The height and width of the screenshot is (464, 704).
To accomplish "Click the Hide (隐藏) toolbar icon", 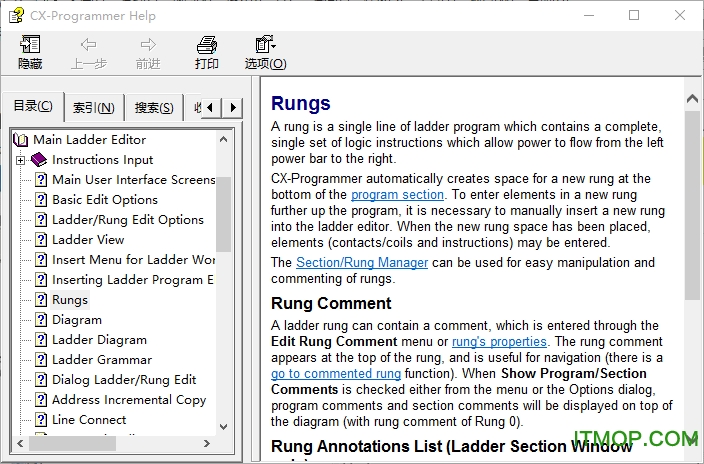I will pyautogui.click(x=30, y=45).
